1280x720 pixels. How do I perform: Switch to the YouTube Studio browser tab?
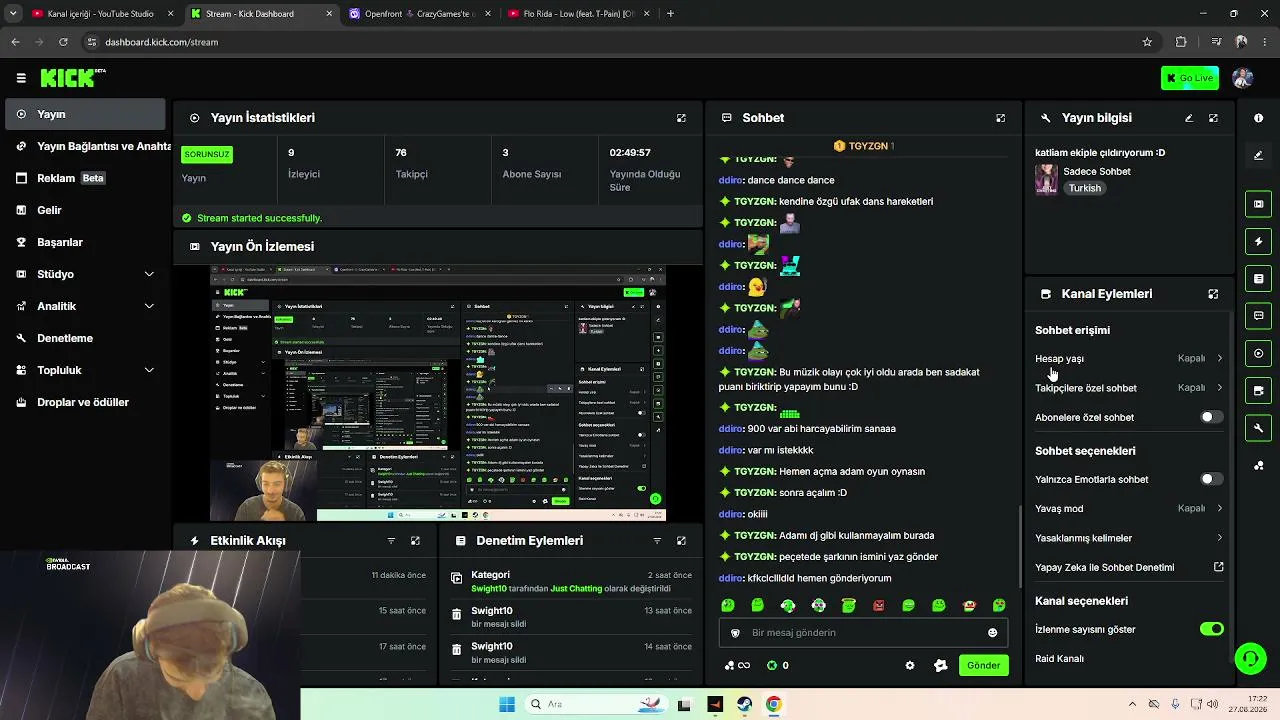[103, 14]
